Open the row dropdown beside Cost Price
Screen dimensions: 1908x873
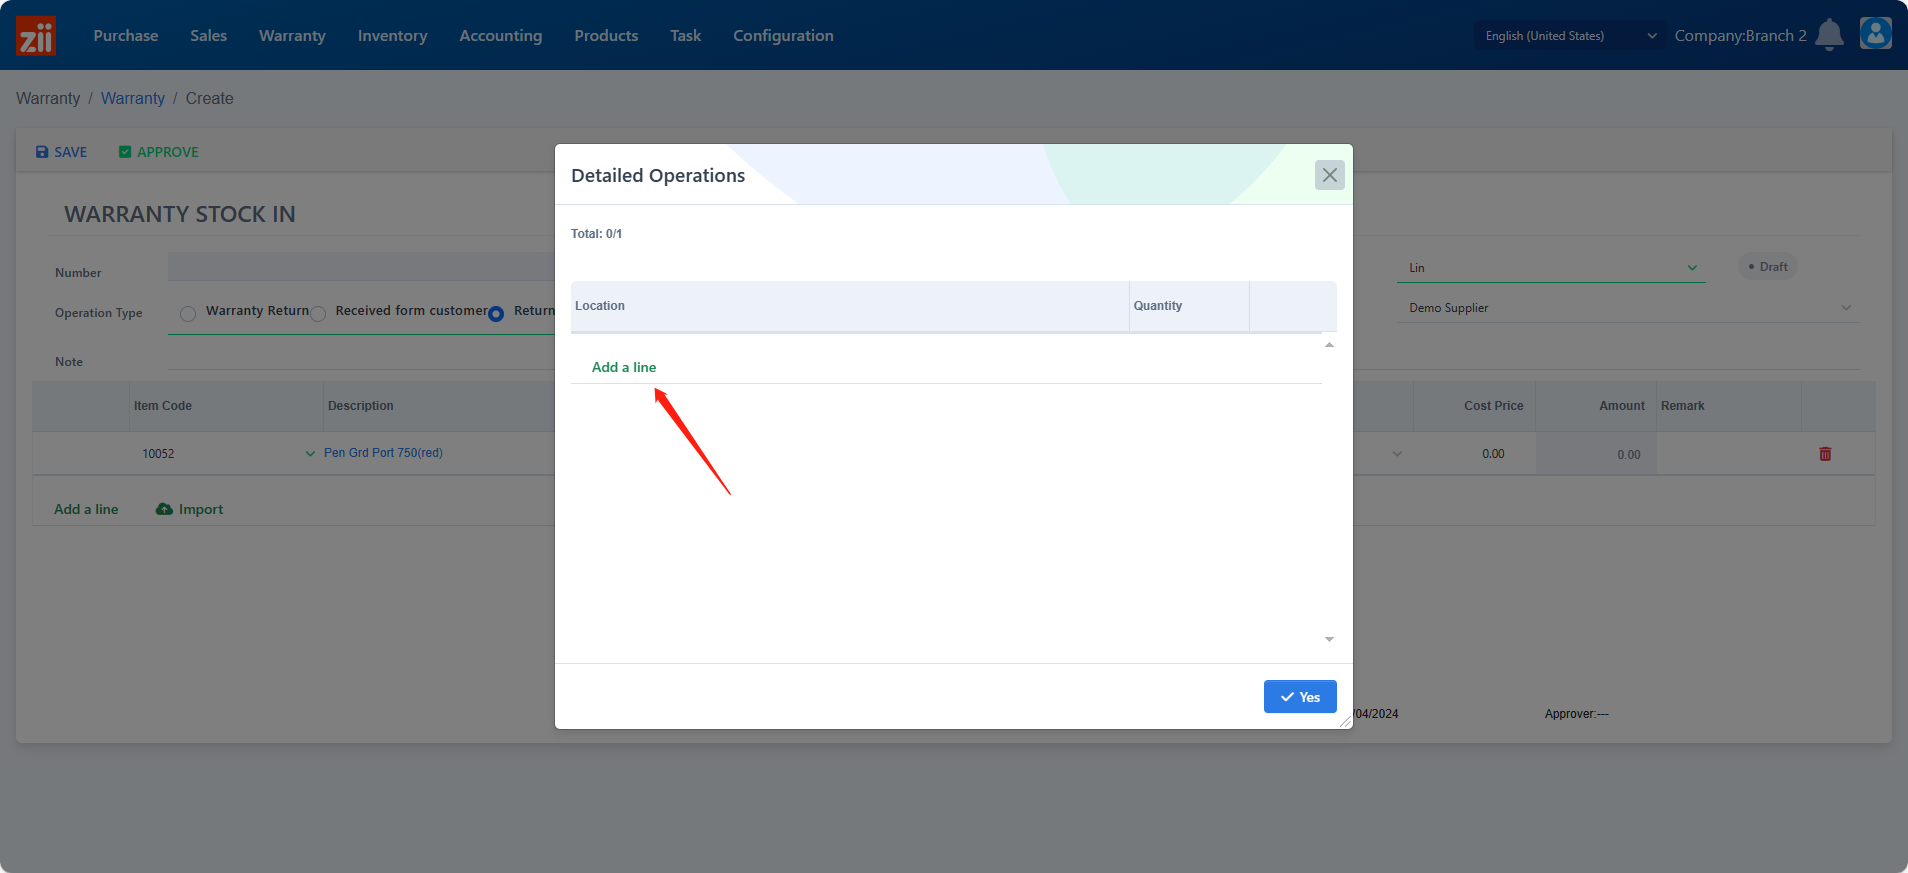pos(1397,454)
